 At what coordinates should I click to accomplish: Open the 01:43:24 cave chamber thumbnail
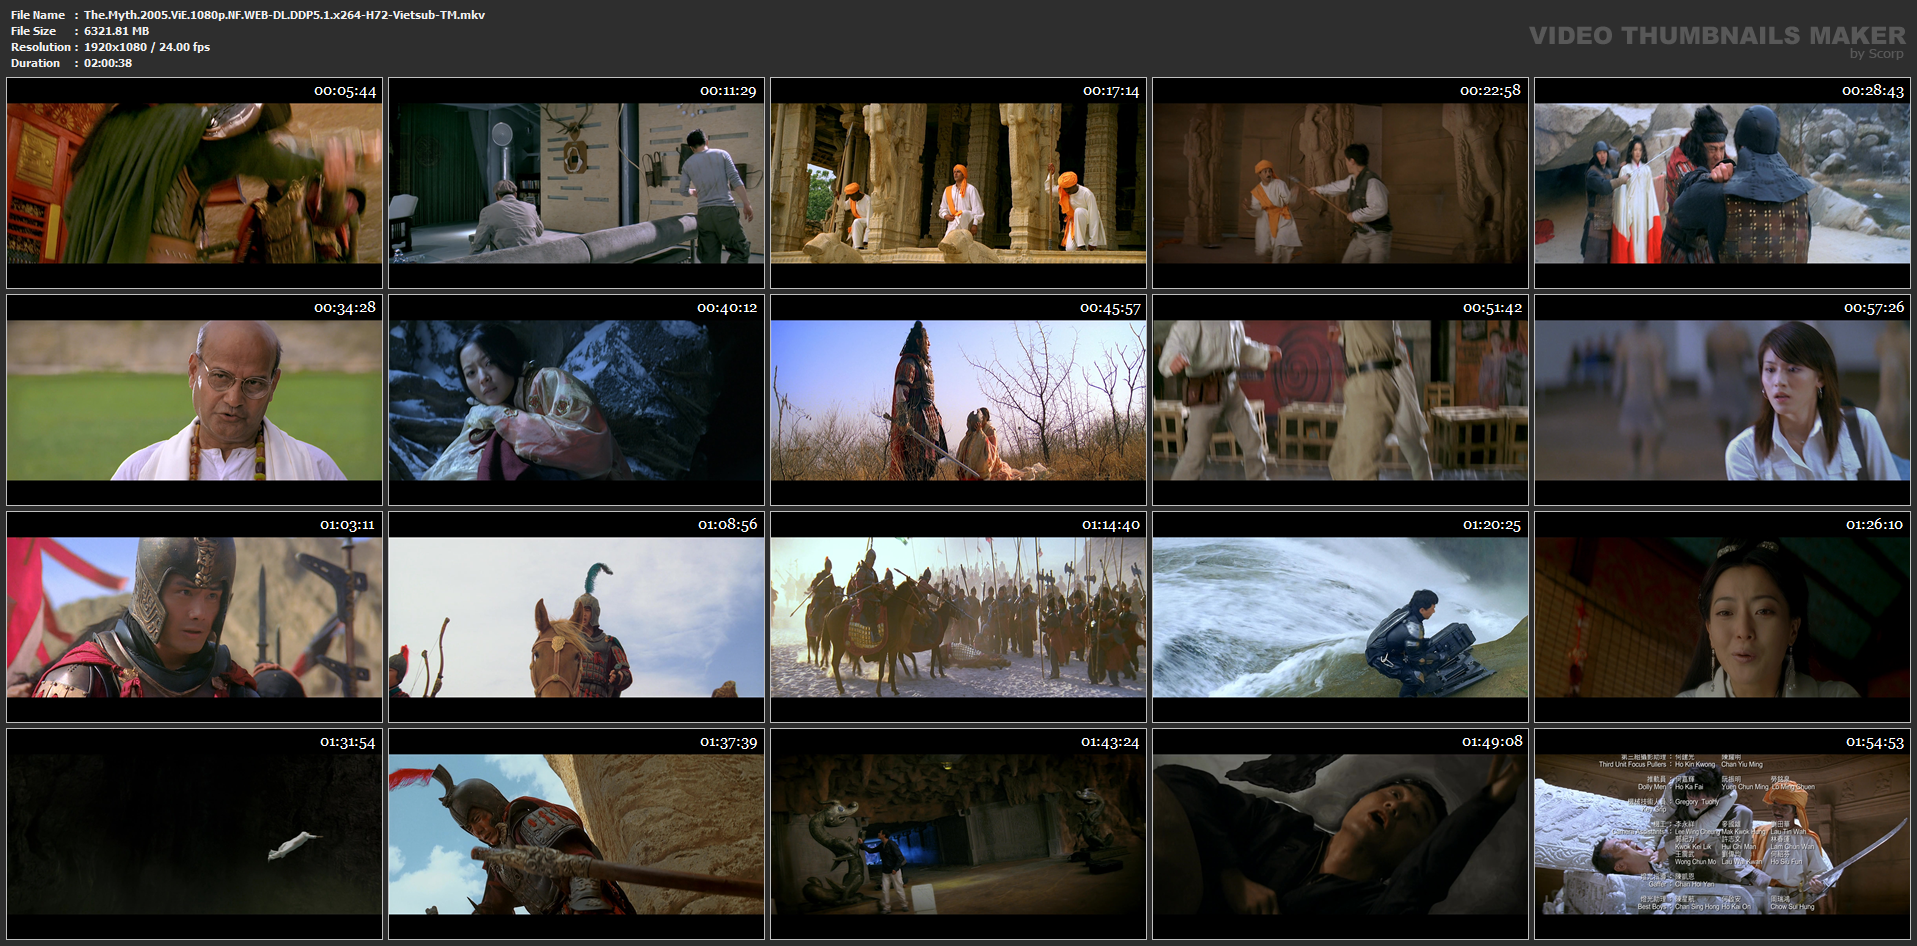click(x=959, y=834)
